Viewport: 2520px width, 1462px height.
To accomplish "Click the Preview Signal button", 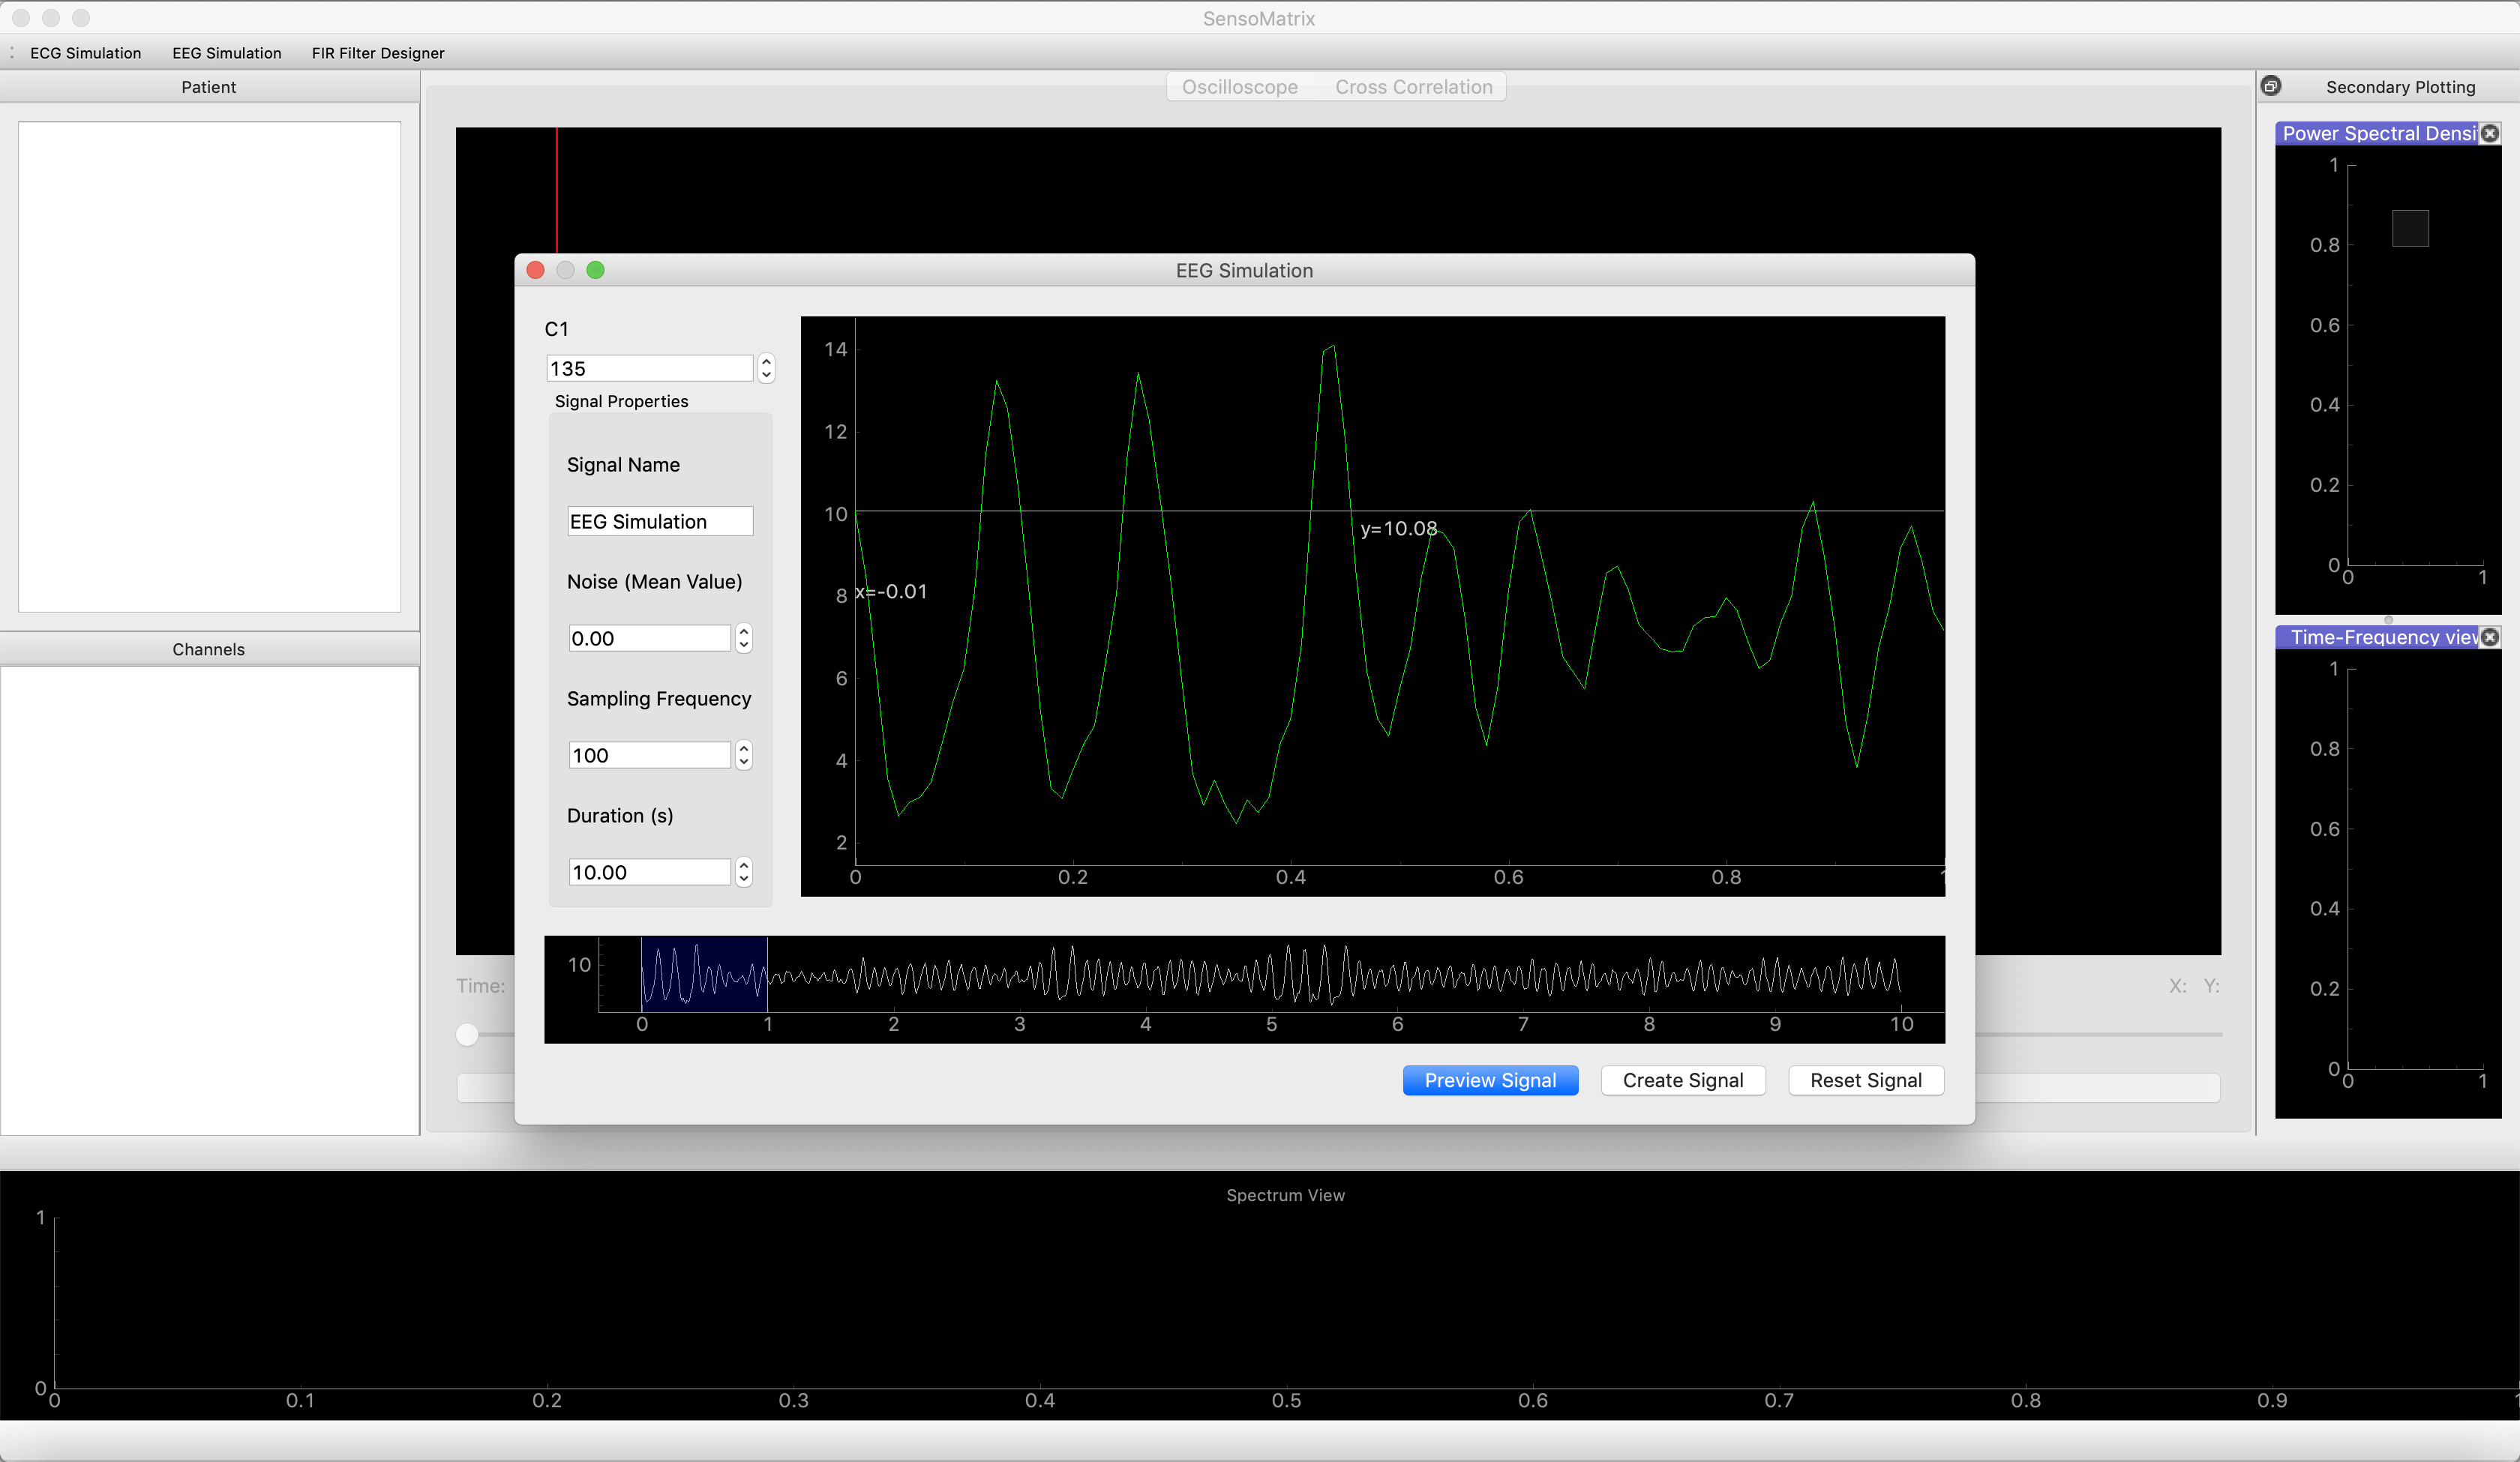I will click(x=1490, y=1080).
